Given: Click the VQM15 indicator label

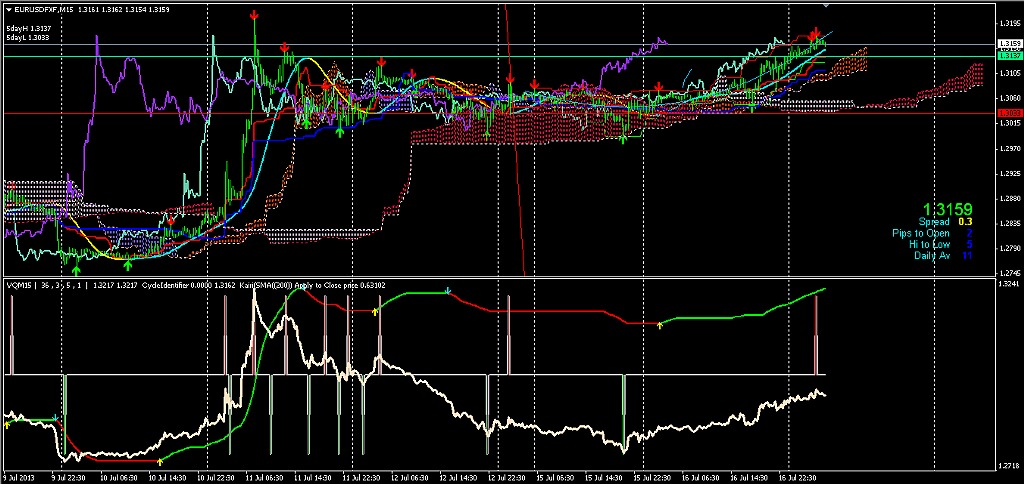Looking at the screenshot, I should (x=20, y=284).
